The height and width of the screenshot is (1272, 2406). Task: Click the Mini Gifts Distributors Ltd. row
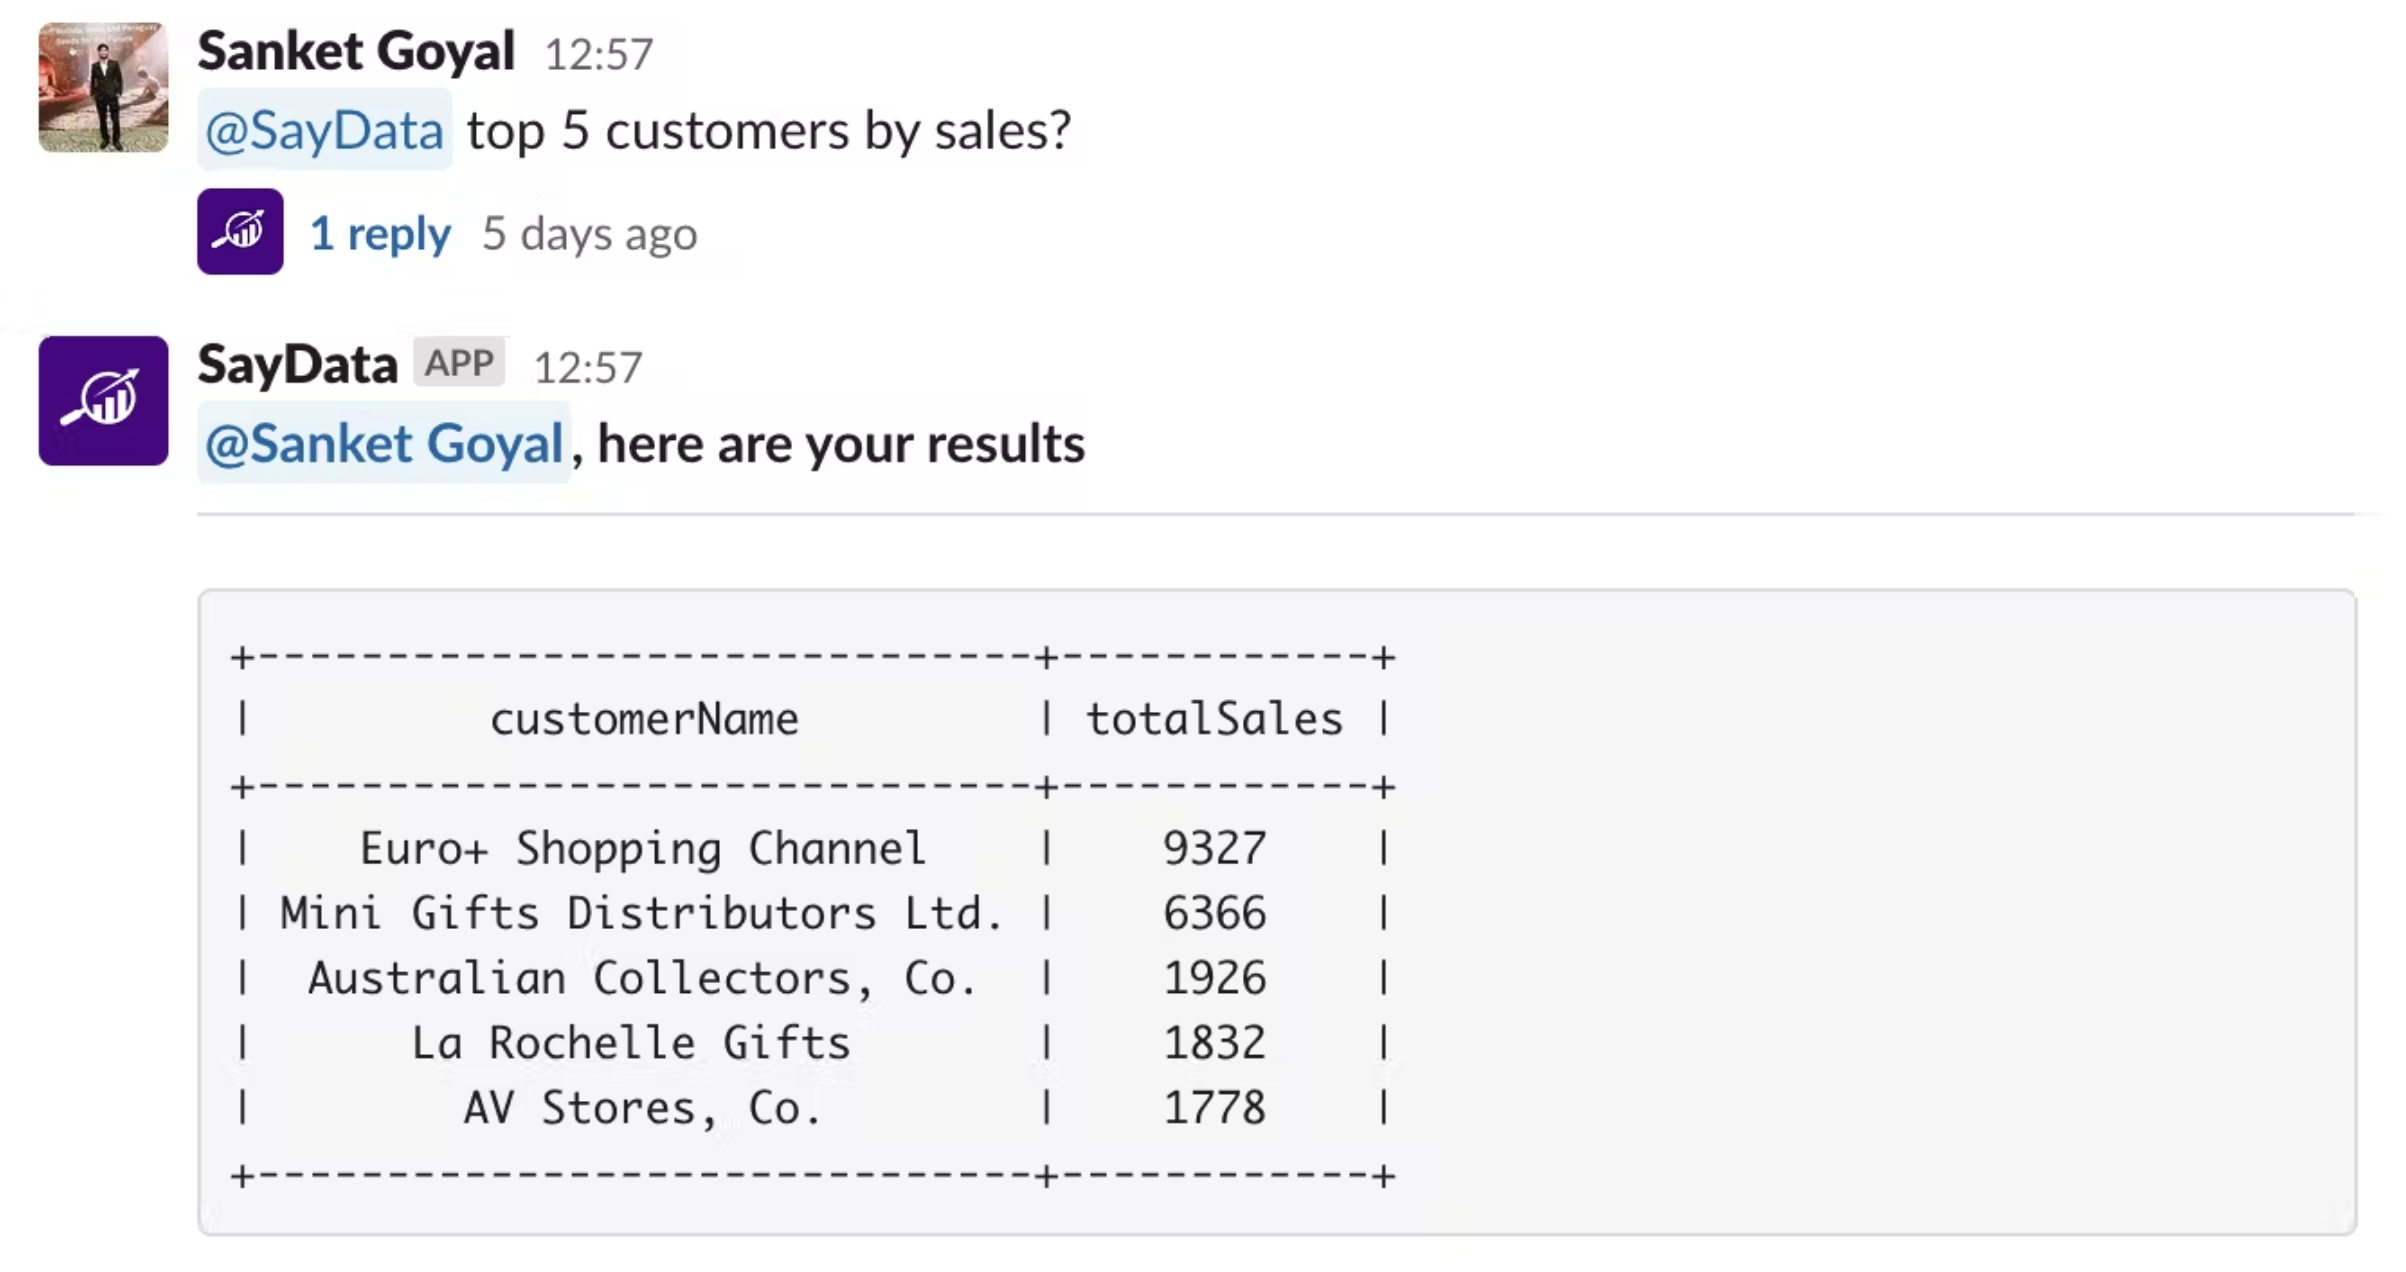(x=641, y=913)
